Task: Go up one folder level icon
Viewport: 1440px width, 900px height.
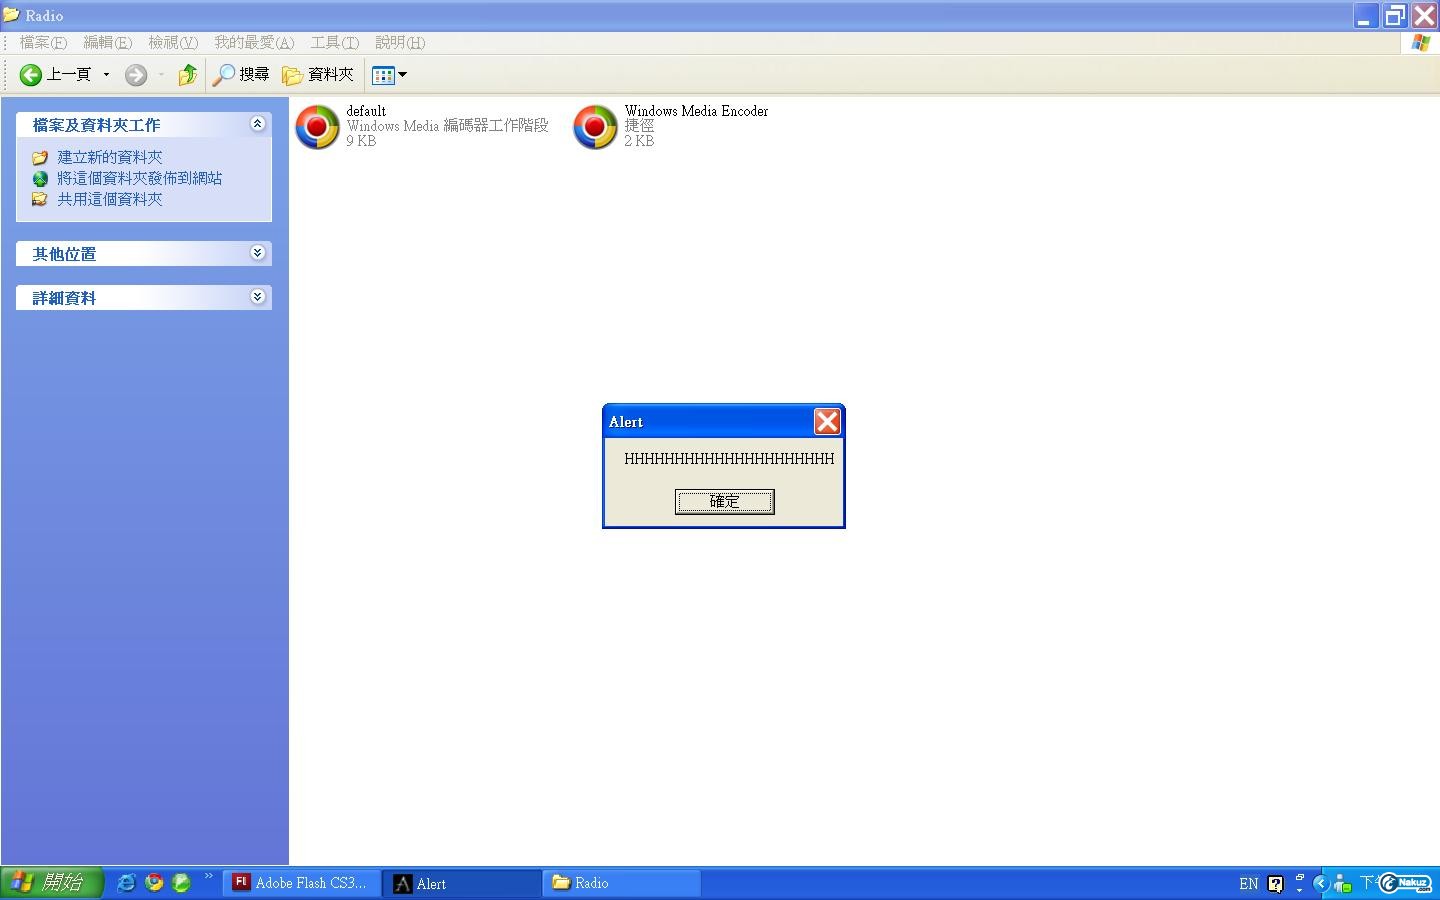Action: point(187,74)
